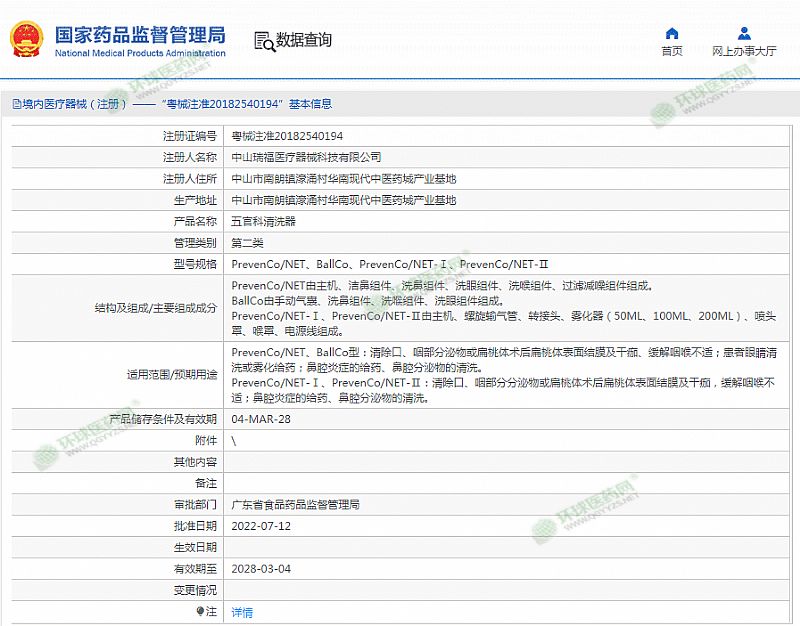Screen dimensions: 800x626
Task: Click the 网上办事大厅 person icon
Action: coord(744,34)
